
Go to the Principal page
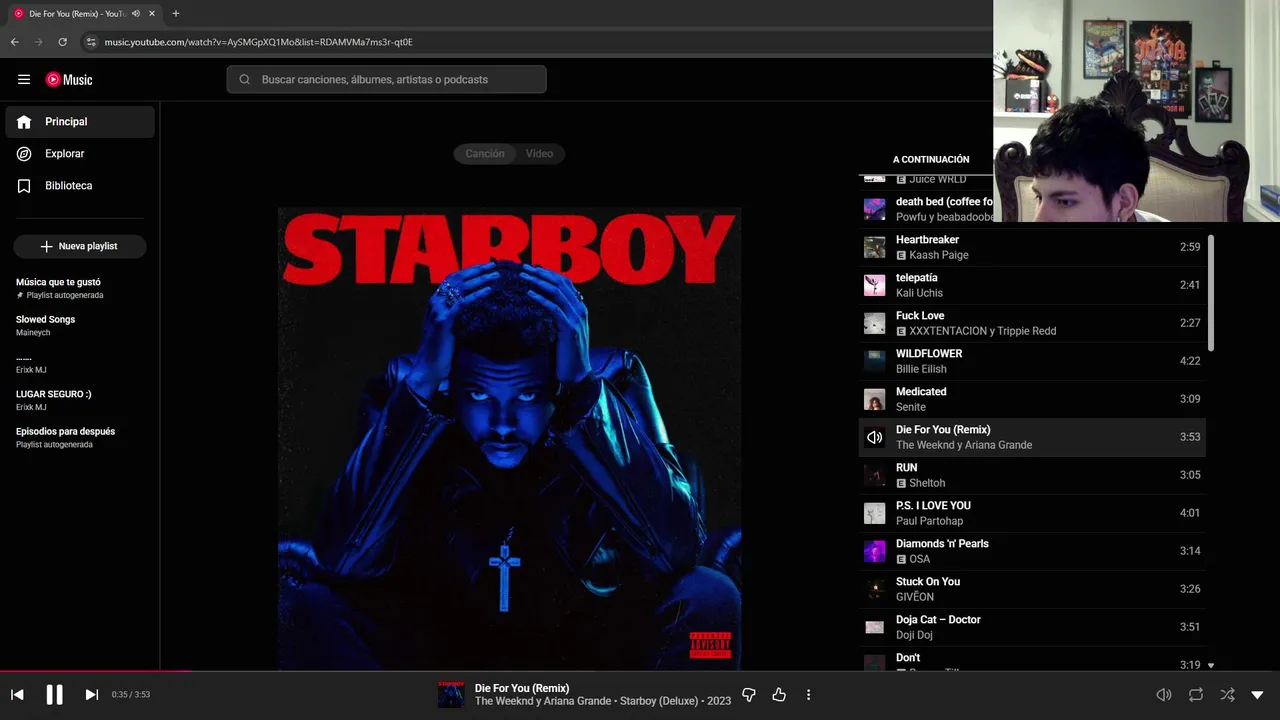tap(80, 122)
